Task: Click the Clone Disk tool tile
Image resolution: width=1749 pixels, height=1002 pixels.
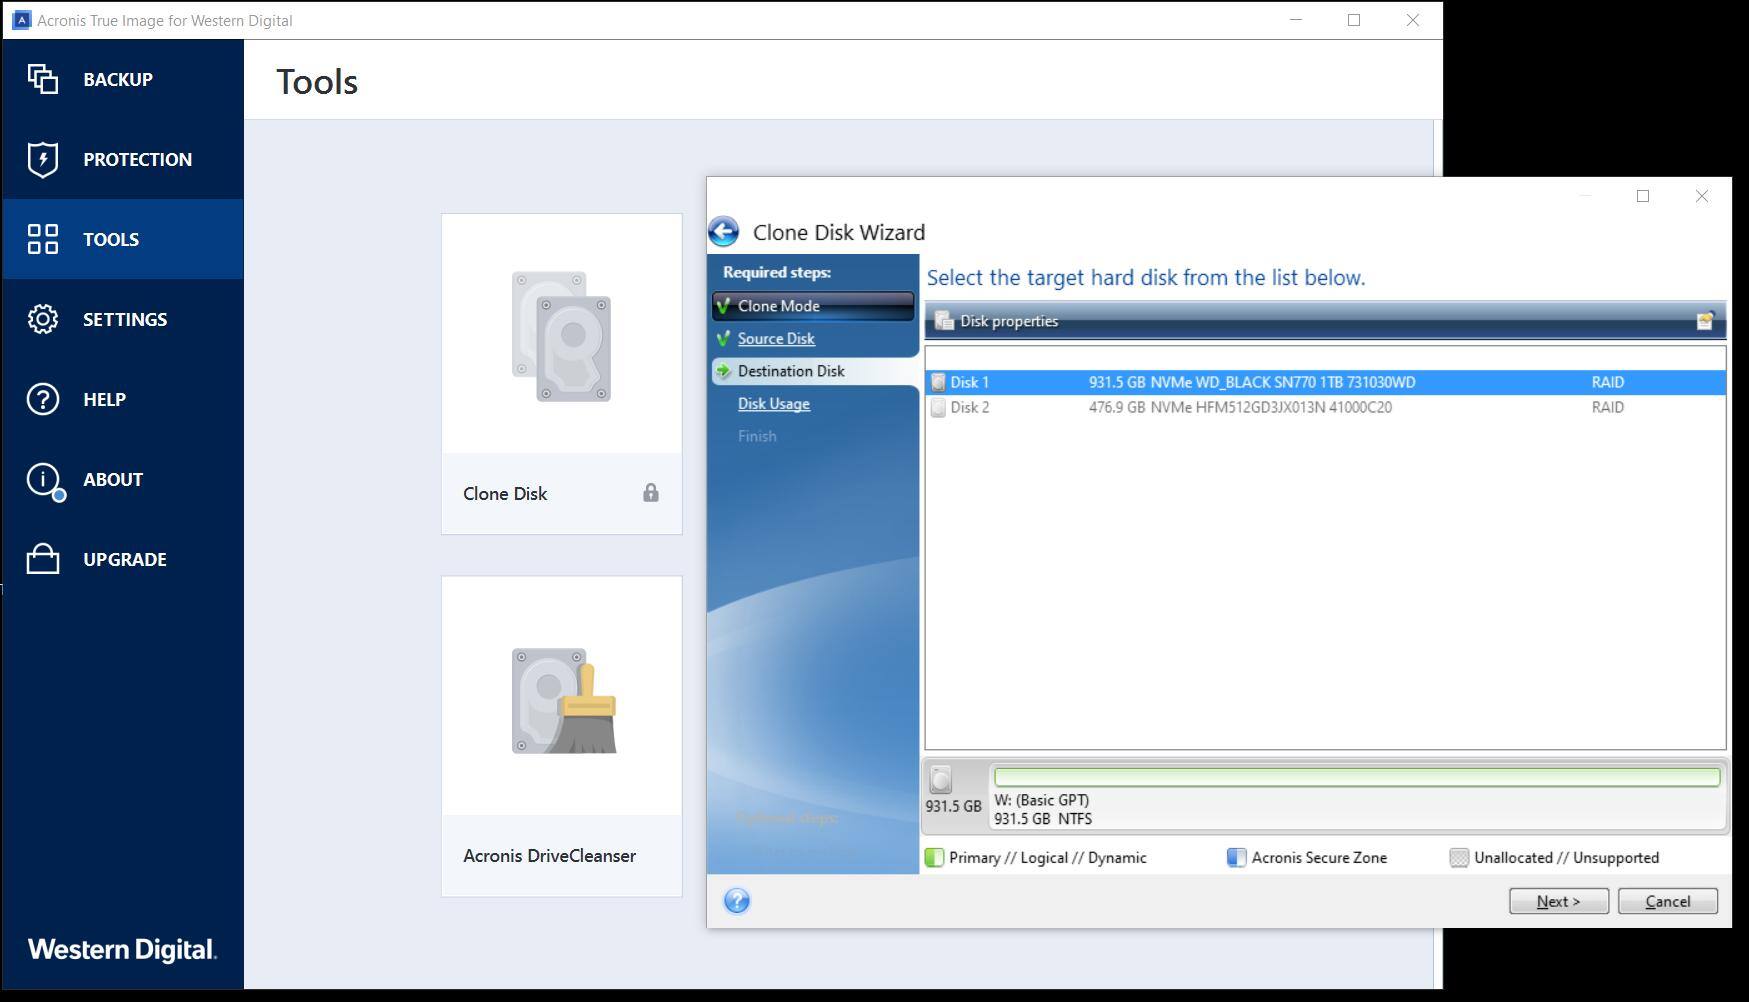Action: click(x=561, y=373)
